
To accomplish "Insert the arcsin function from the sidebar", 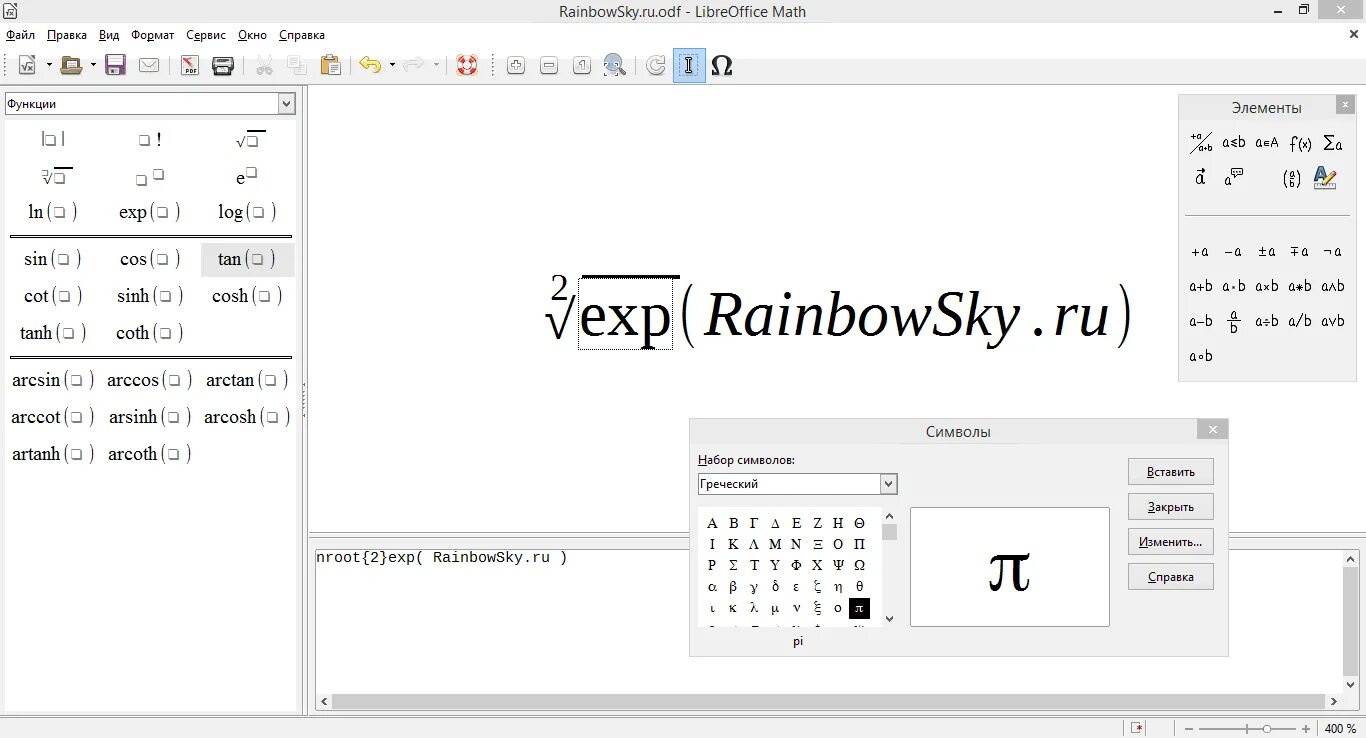I will coord(53,380).
